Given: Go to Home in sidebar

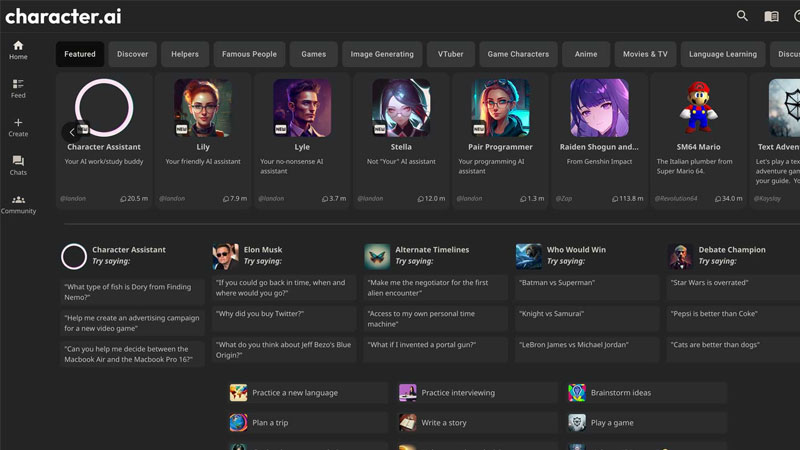Looking at the screenshot, I should (x=18, y=50).
